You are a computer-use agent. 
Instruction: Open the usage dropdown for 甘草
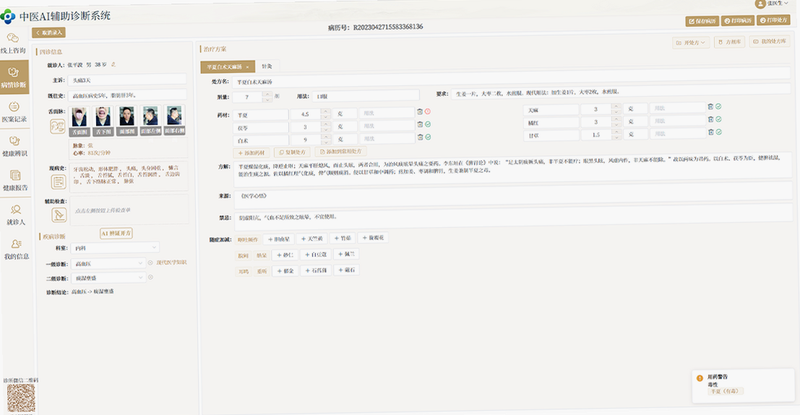click(x=678, y=134)
